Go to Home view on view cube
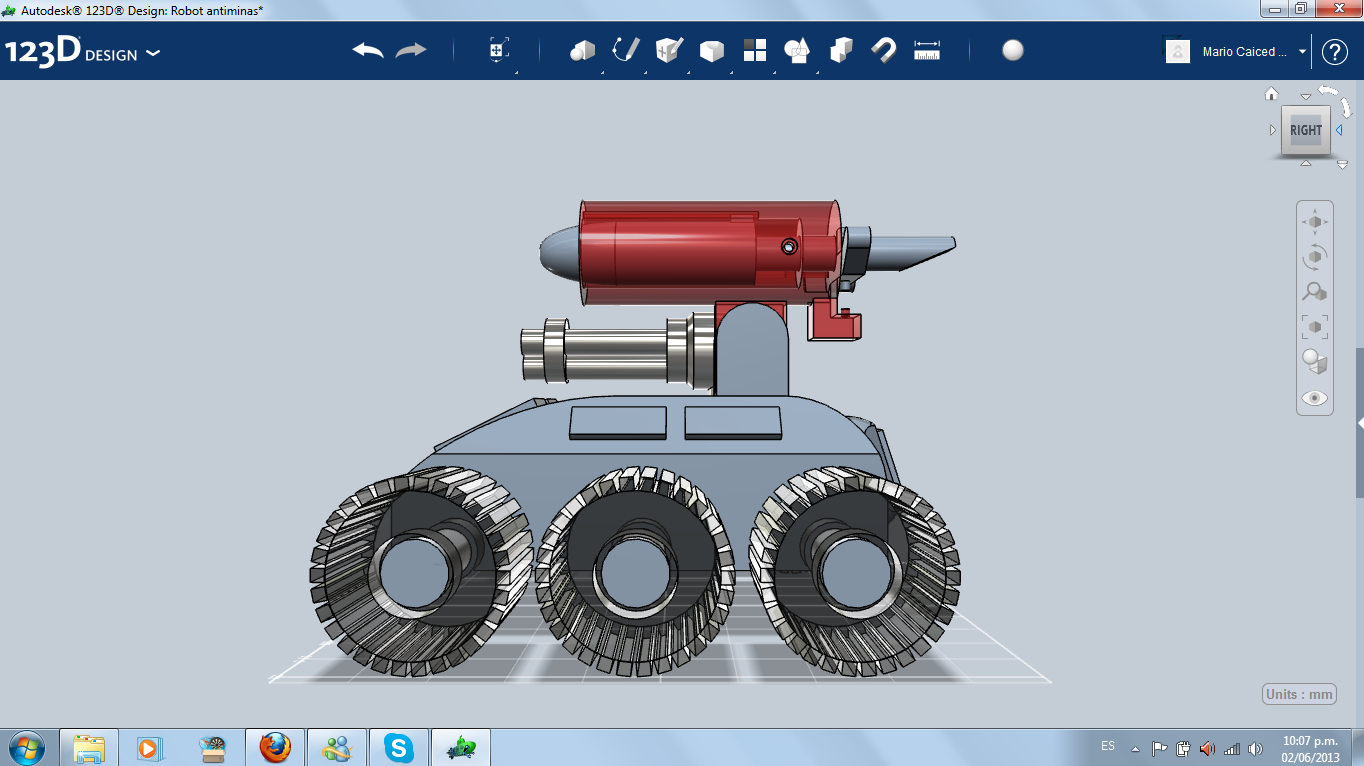 coord(1272,94)
